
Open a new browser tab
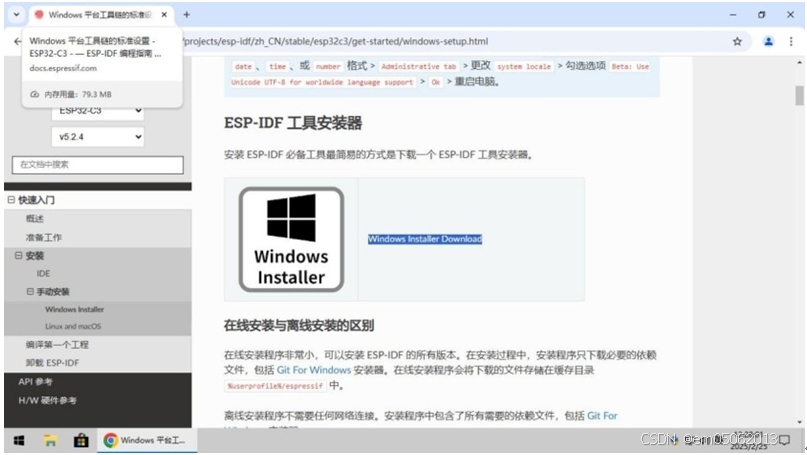click(x=187, y=15)
